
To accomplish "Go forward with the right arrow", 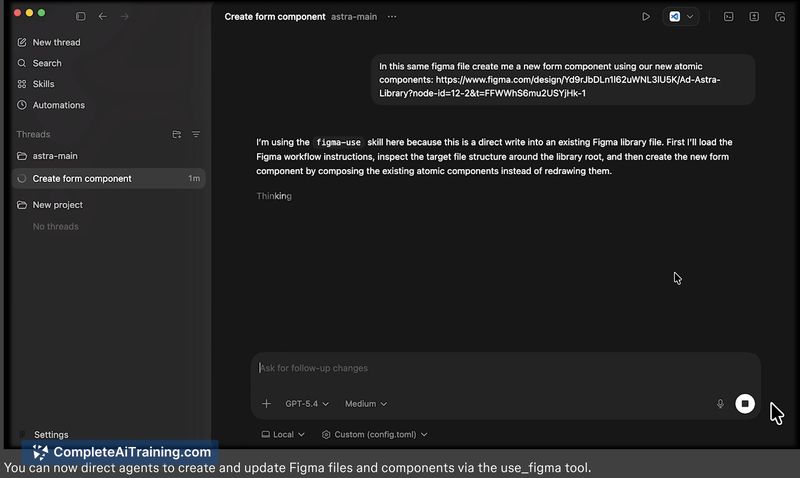I will point(124,16).
